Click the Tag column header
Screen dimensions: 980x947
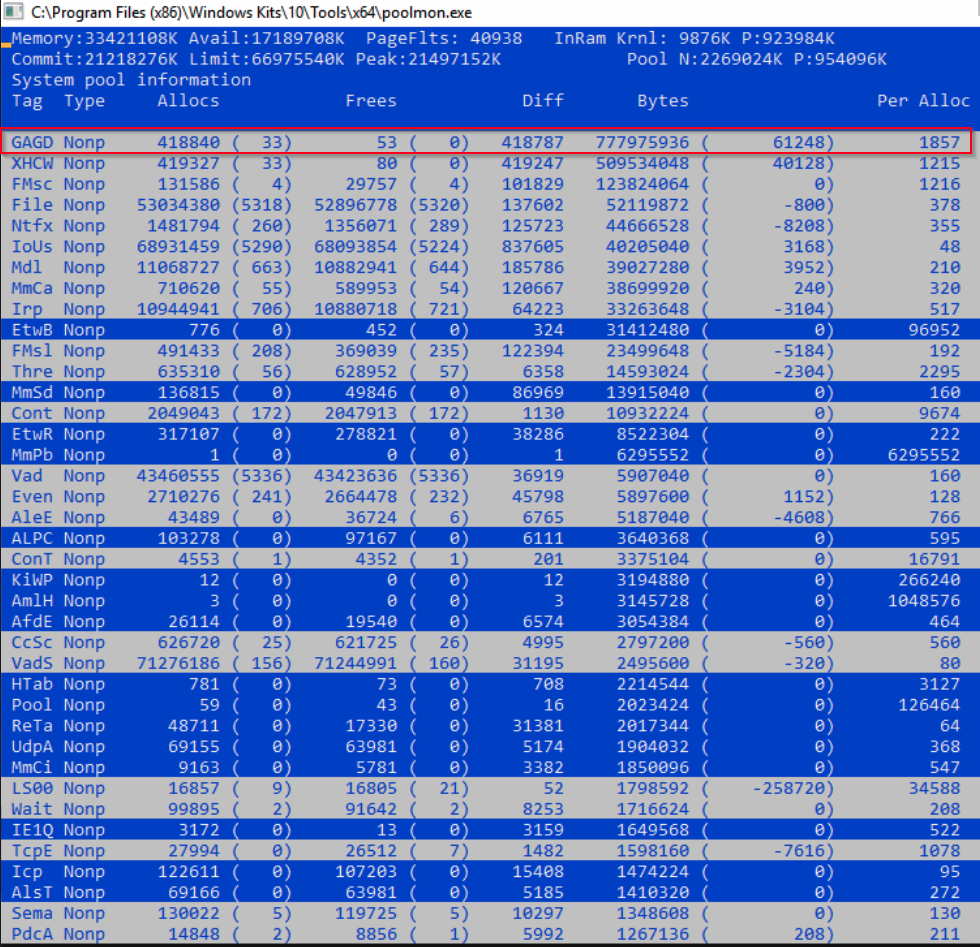tap(27, 100)
